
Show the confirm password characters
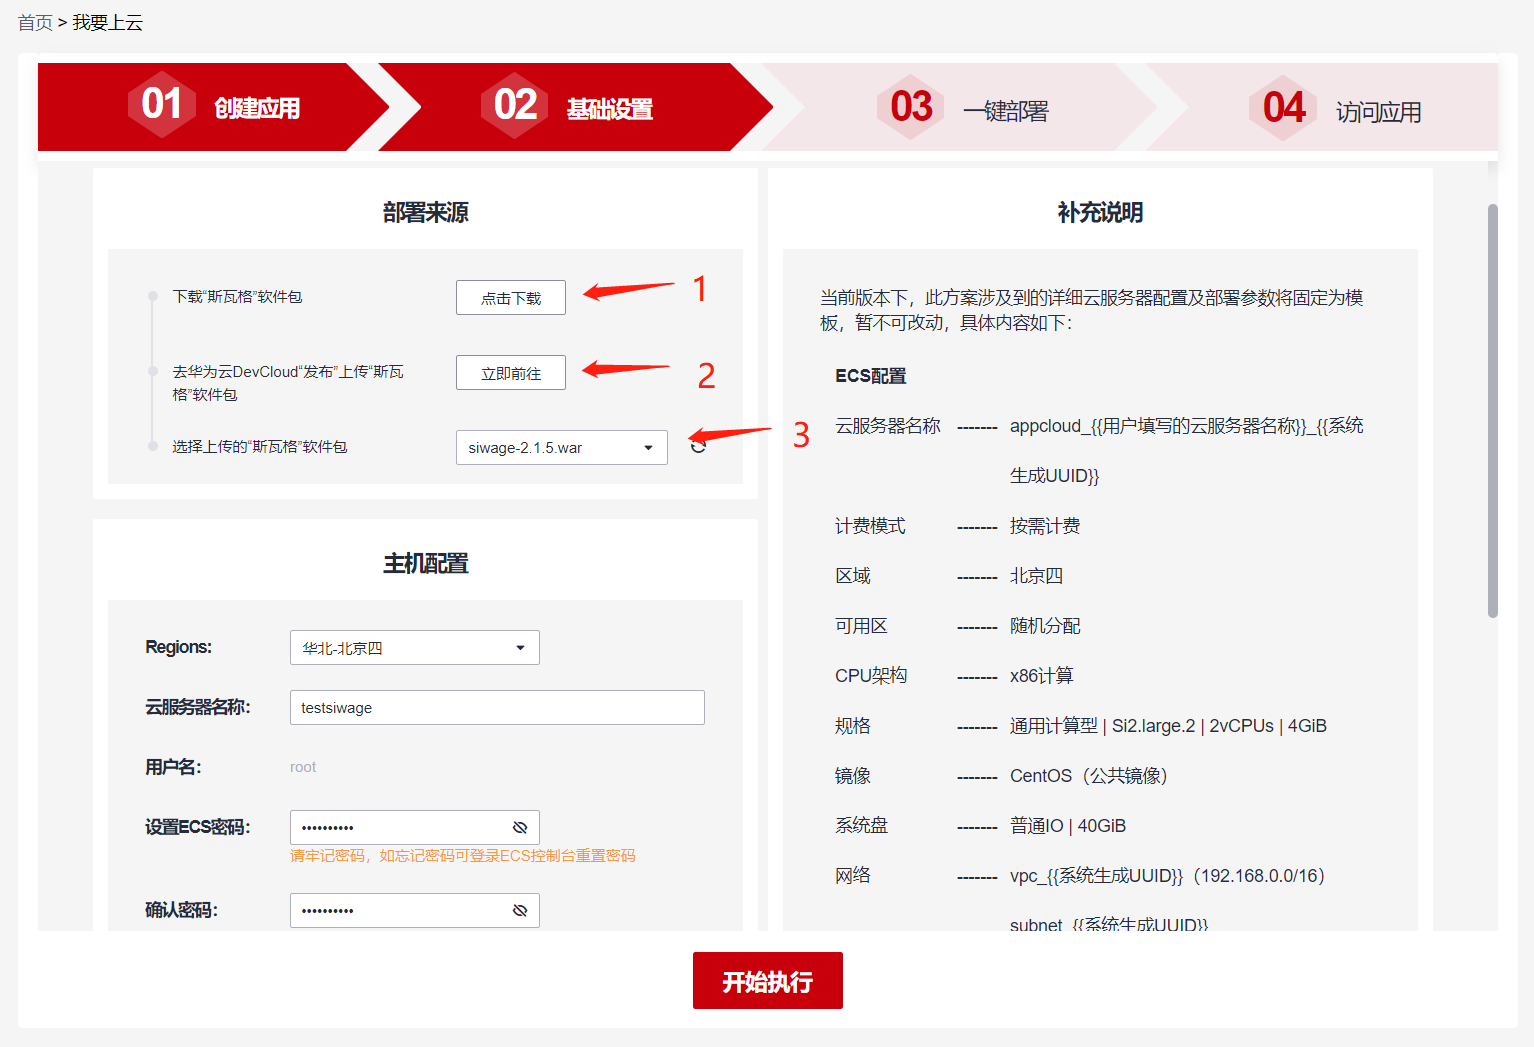520,910
